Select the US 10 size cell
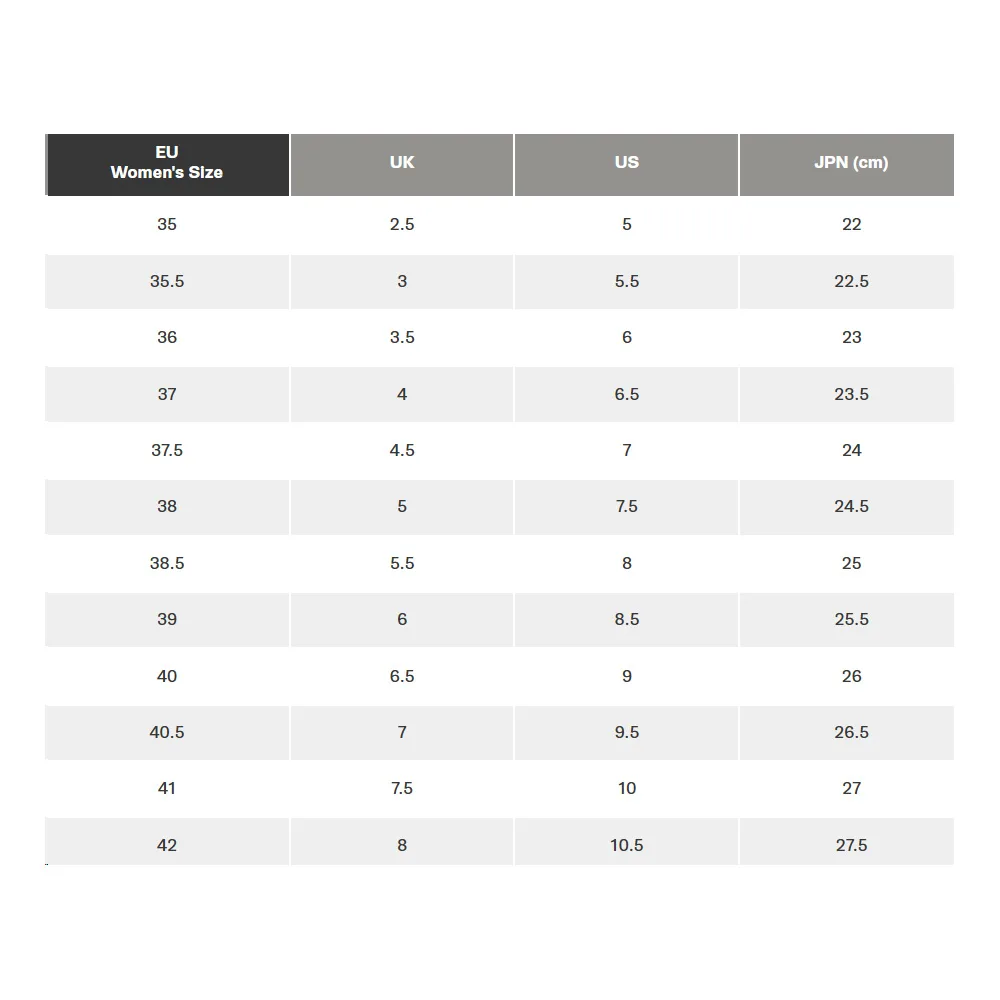The height and width of the screenshot is (1000, 1000). click(x=627, y=788)
